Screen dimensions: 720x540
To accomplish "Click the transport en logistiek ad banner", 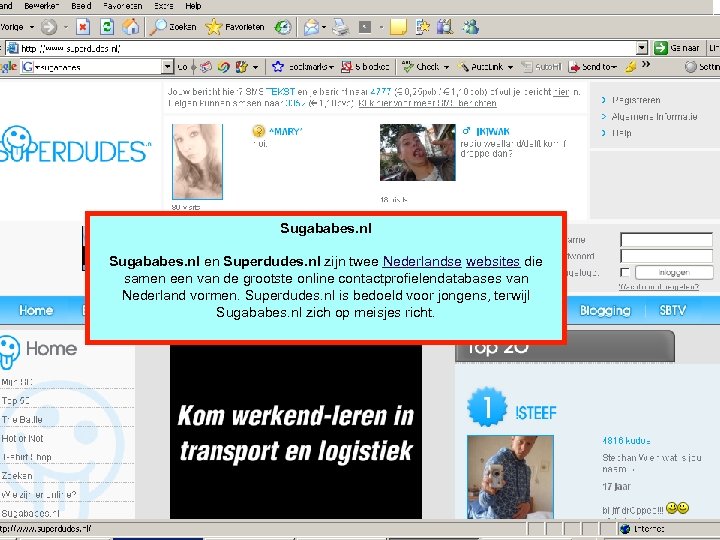I will coord(296,433).
